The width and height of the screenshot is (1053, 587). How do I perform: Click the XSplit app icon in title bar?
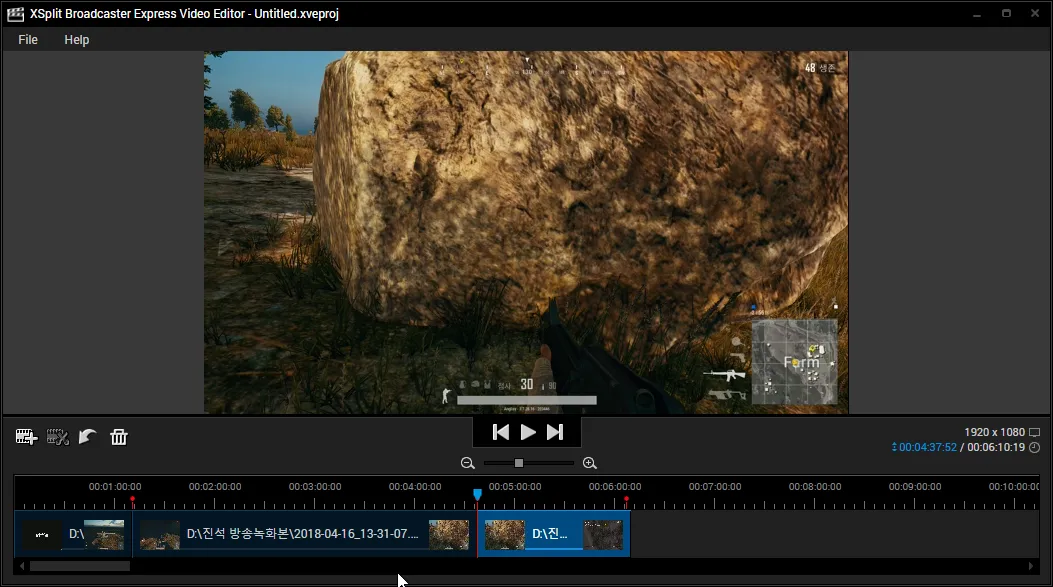(x=15, y=13)
